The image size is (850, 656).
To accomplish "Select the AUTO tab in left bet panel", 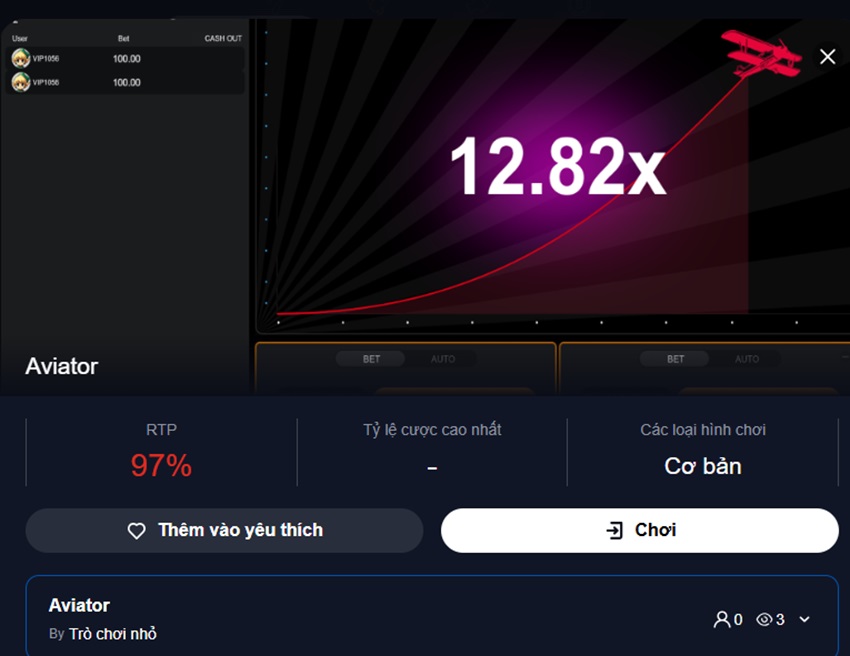I will click(x=443, y=359).
